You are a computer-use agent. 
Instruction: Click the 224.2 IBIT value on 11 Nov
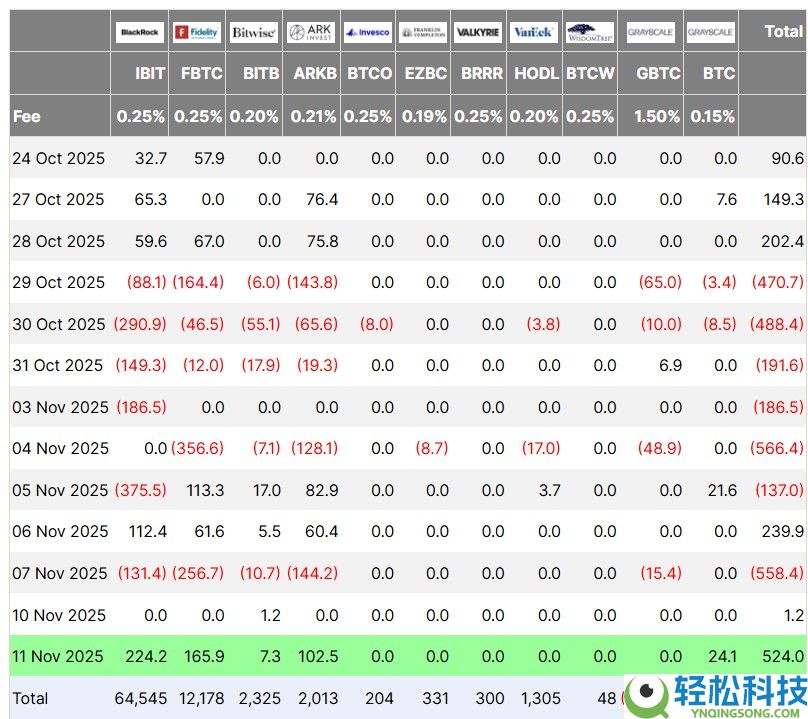(146, 656)
